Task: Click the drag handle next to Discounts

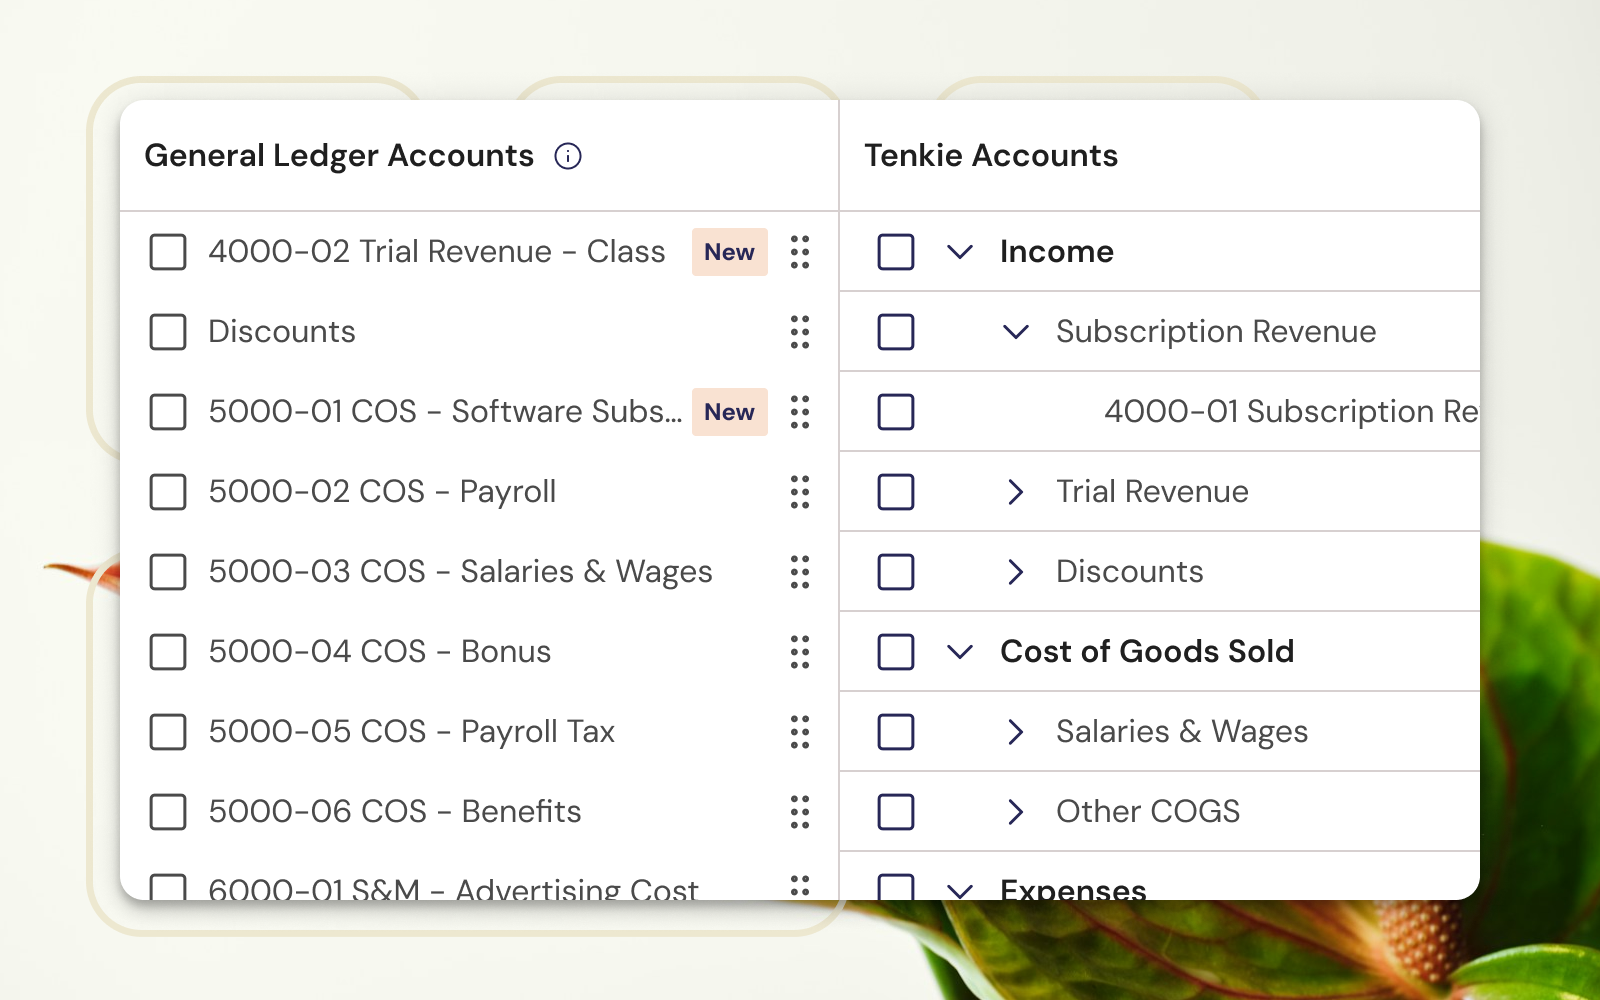Action: click(x=799, y=332)
